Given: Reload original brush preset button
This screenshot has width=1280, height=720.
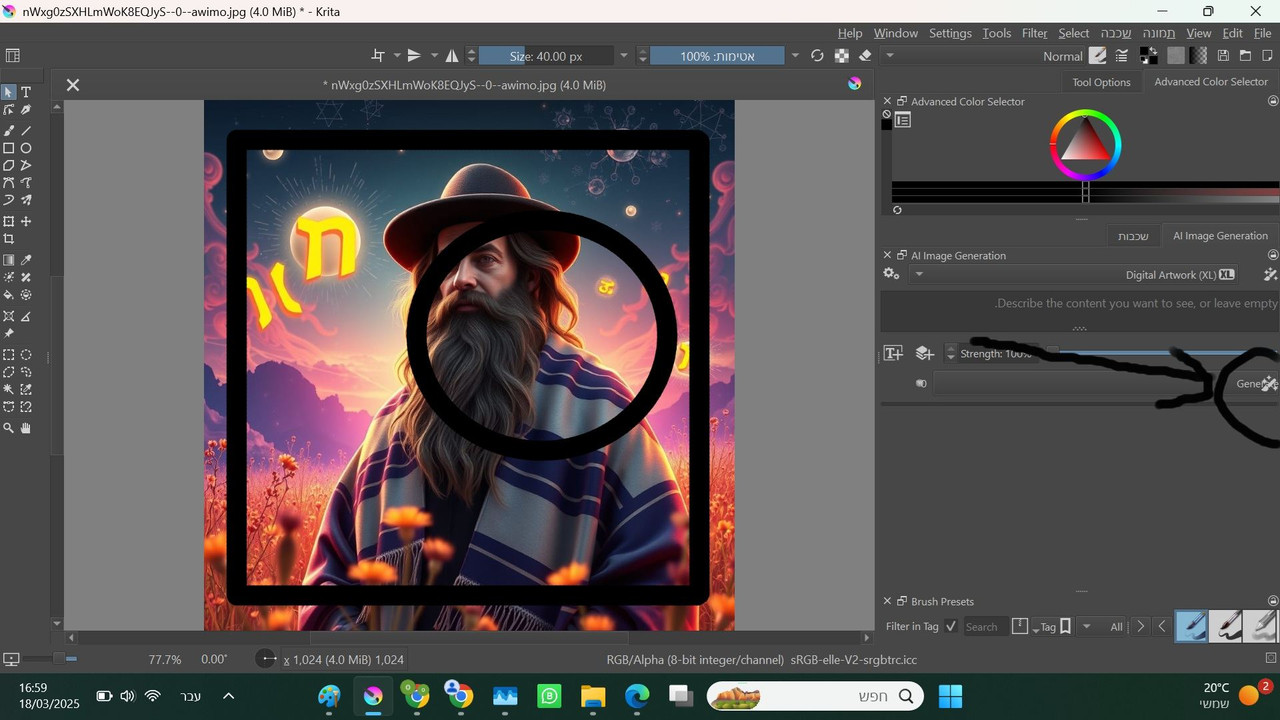Looking at the screenshot, I should (817, 56).
